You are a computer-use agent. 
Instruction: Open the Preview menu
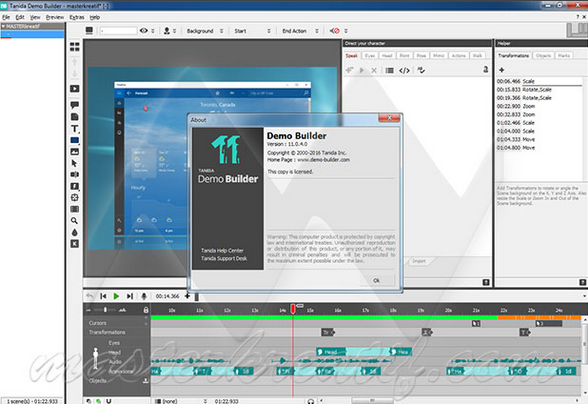point(55,17)
